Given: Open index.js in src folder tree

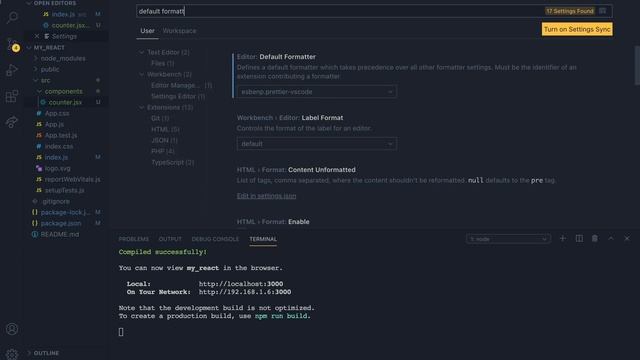Looking at the screenshot, I should coord(56,157).
